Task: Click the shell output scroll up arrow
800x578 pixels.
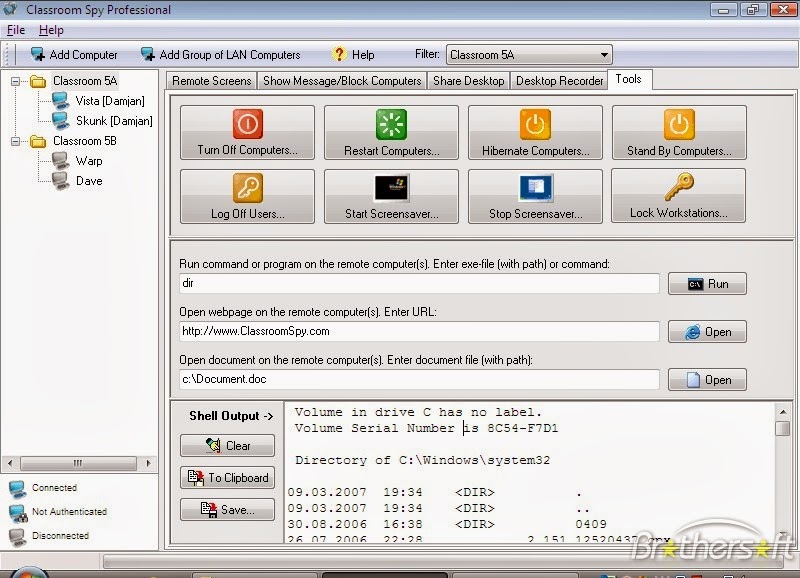Action: click(x=783, y=411)
